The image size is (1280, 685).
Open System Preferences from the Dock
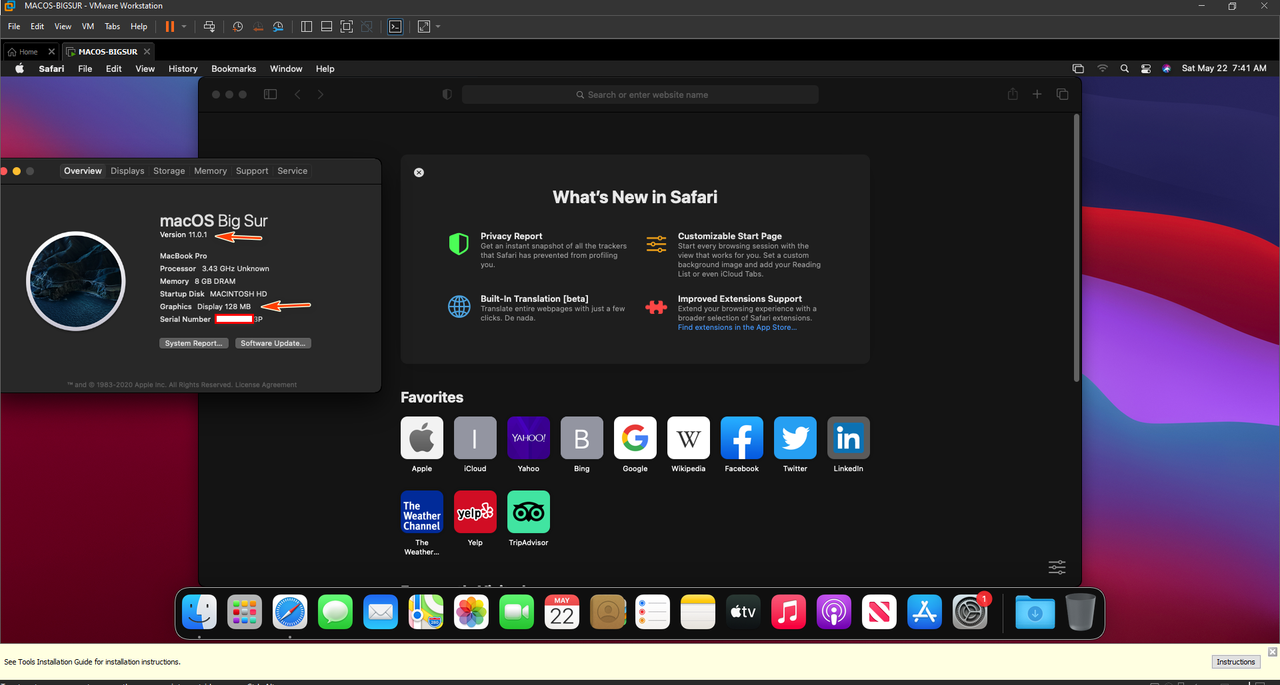point(970,611)
